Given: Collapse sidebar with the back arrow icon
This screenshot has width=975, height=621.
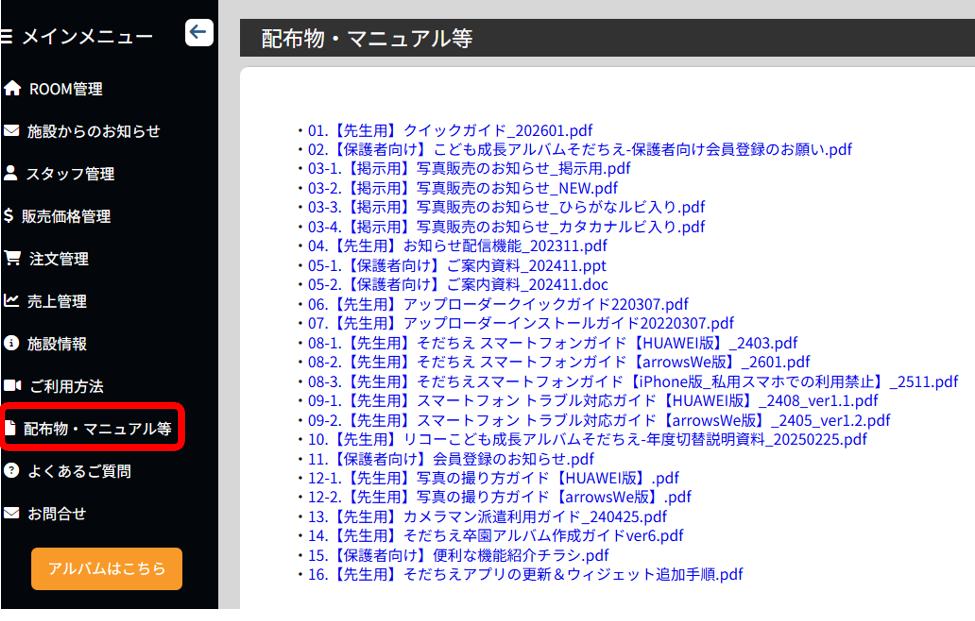Looking at the screenshot, I should click(199, 33).
